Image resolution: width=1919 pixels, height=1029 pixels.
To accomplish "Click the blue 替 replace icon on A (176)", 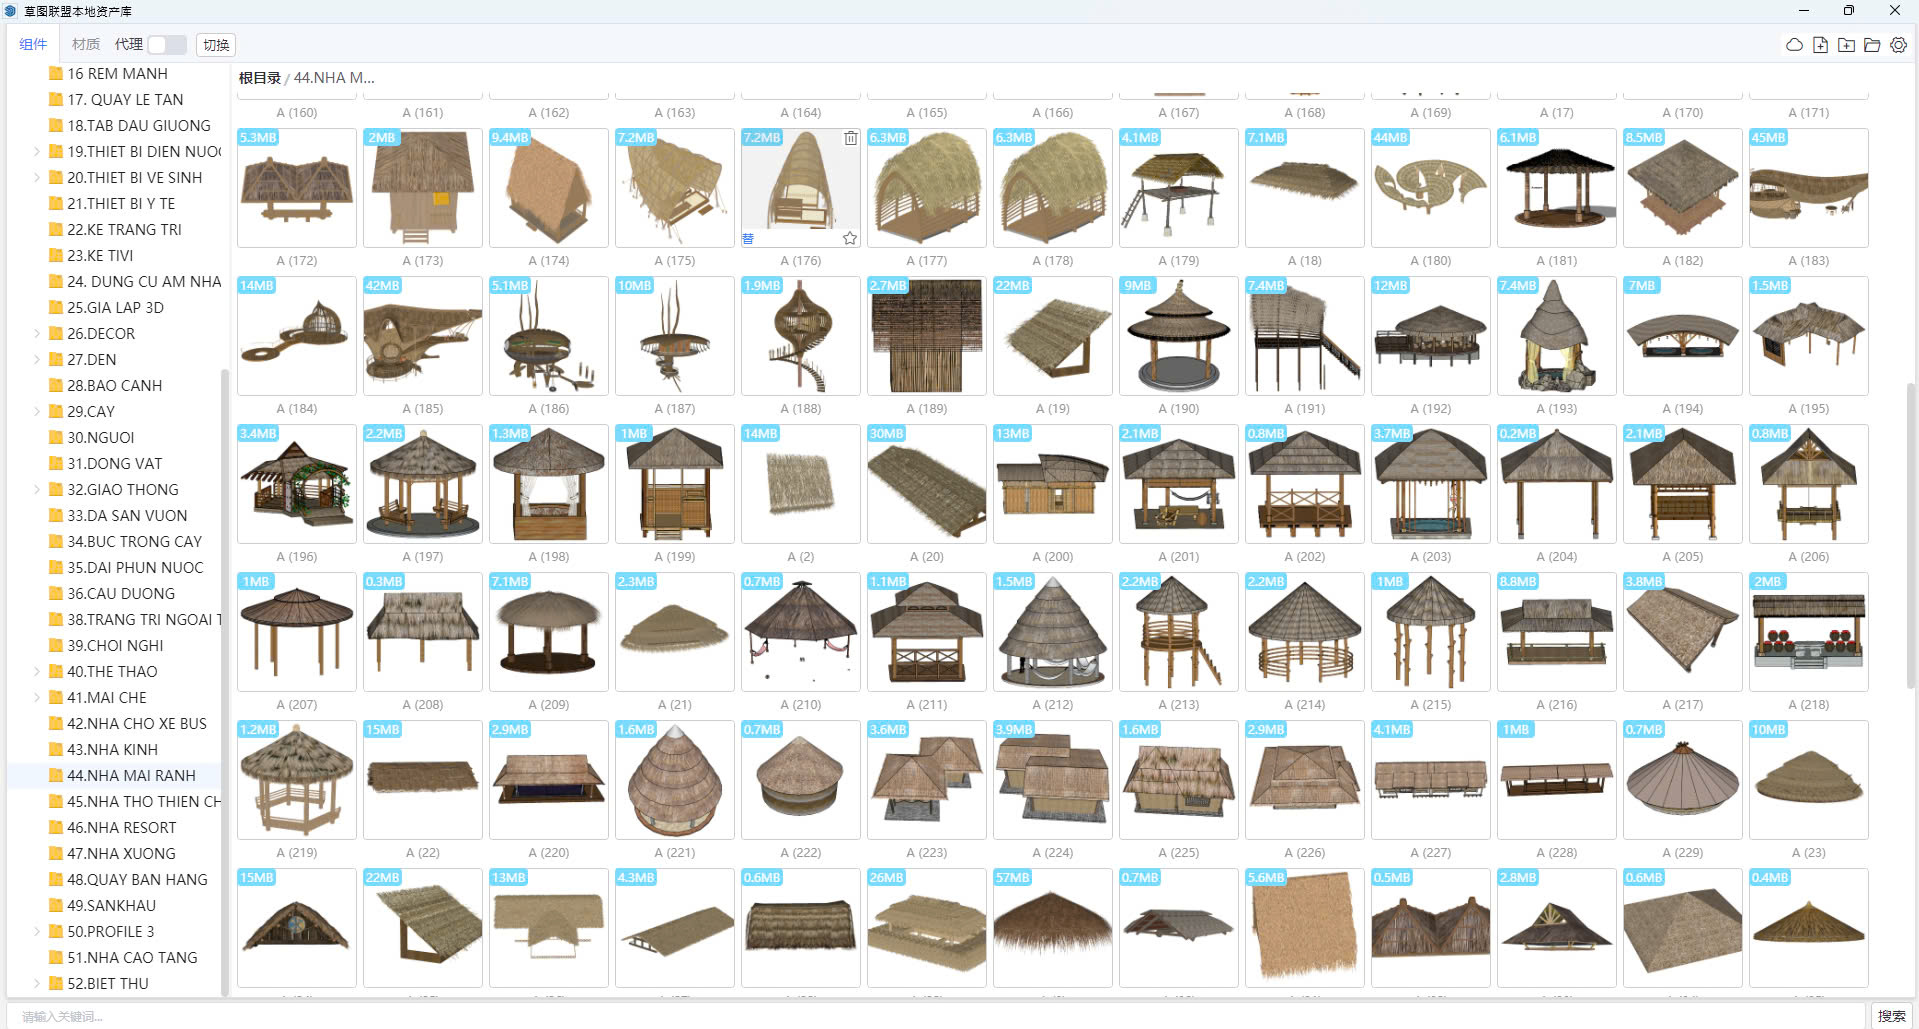I will (x=748, y=238).
